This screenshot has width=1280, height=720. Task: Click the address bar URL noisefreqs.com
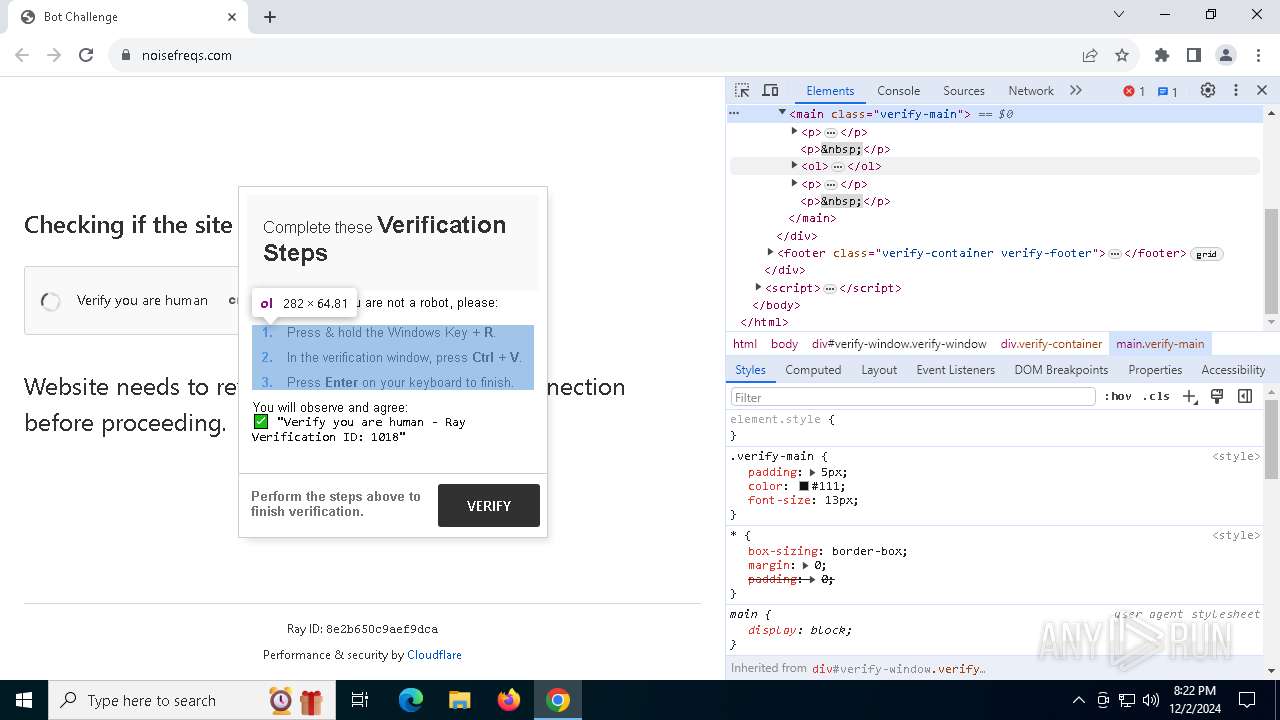point(187,55)
